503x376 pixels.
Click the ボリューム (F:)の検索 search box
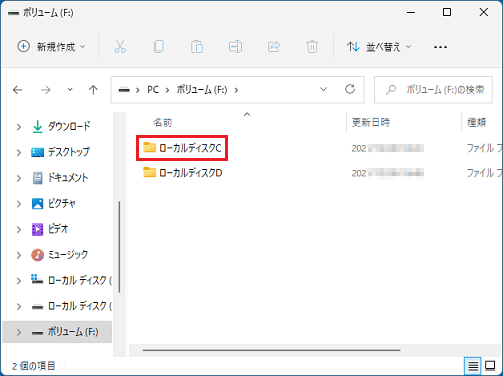(433, 90)
